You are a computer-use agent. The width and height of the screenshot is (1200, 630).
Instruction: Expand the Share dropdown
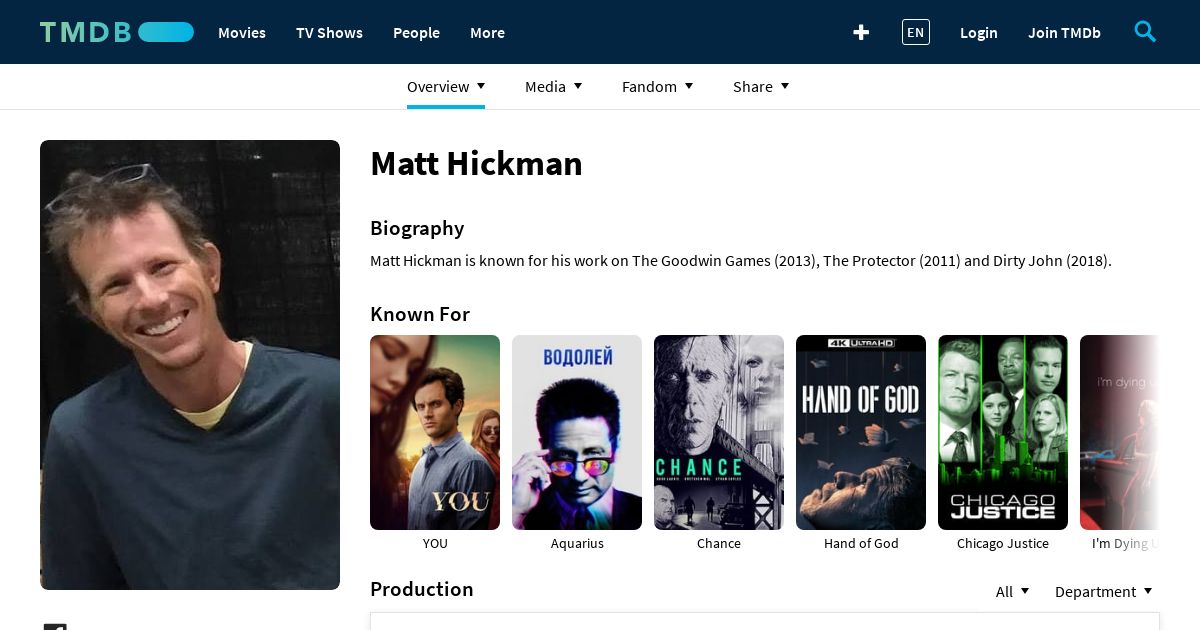tap(761, 87)
